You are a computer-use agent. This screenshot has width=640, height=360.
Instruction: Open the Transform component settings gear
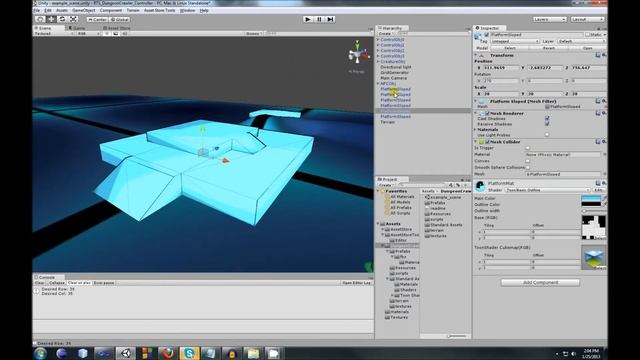[604, 55]
